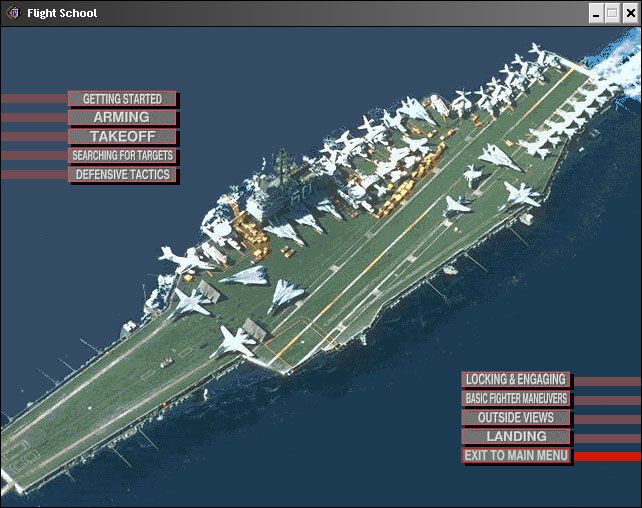Select the Arming lesson
The image size is (642, 508).
click(x=122, y=117)
